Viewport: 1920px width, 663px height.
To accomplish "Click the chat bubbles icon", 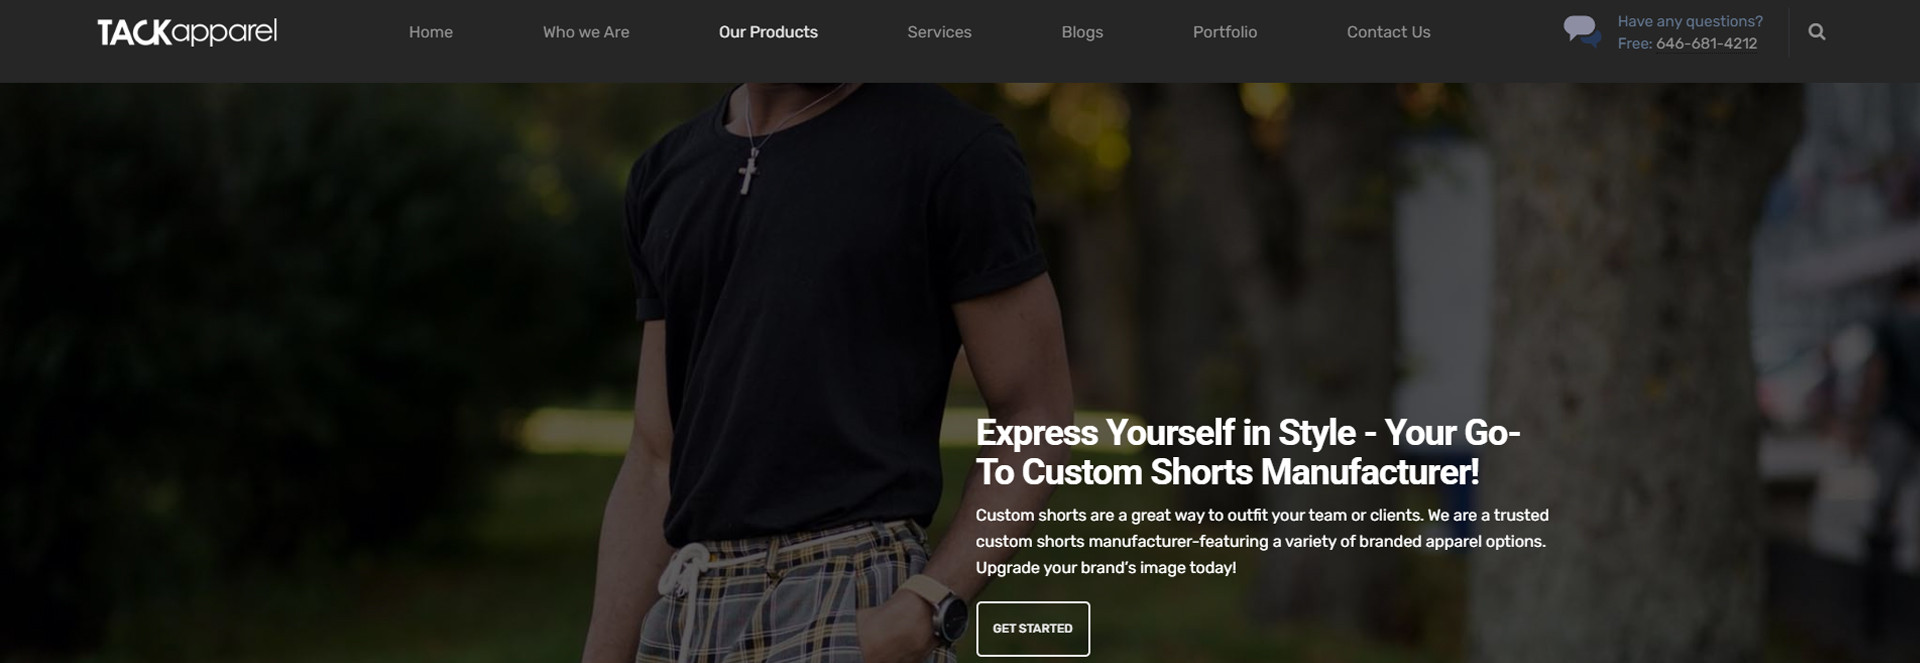I will point(1582,31).
